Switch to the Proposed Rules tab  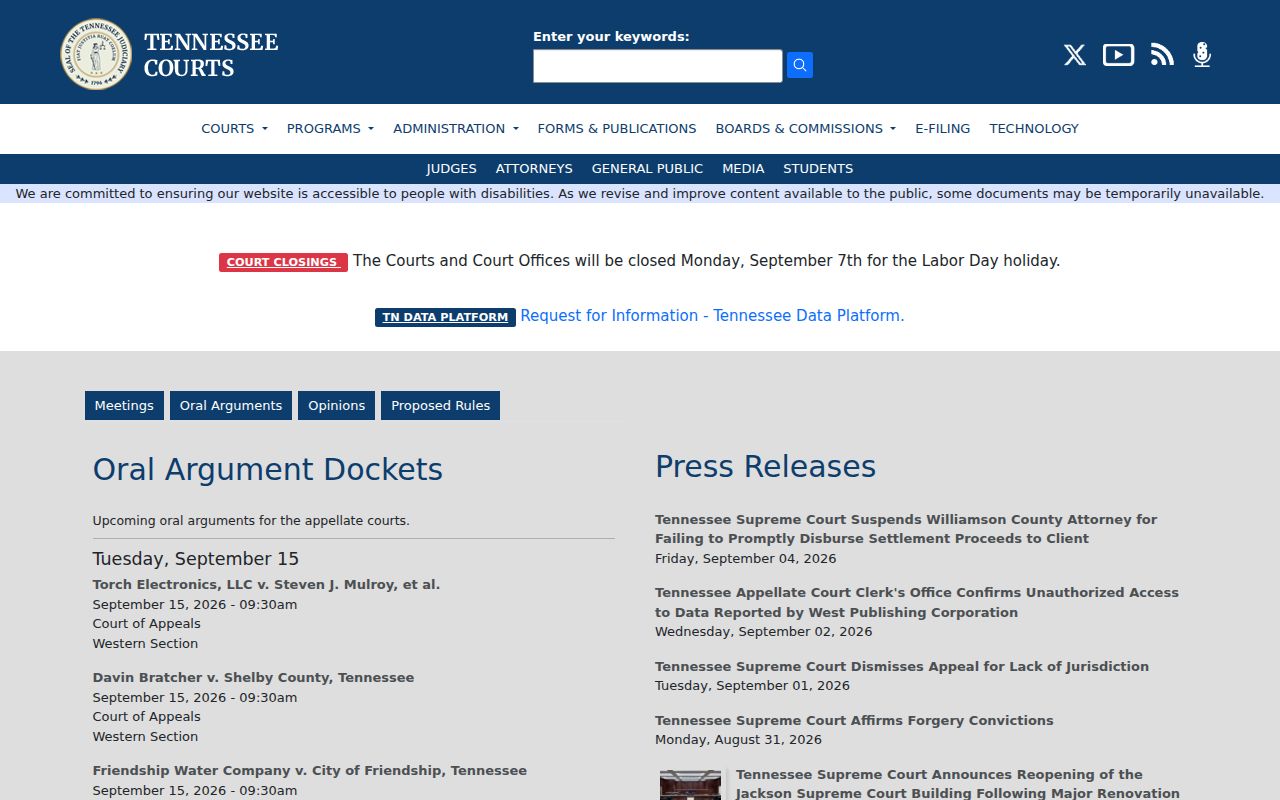coord(440,405)
